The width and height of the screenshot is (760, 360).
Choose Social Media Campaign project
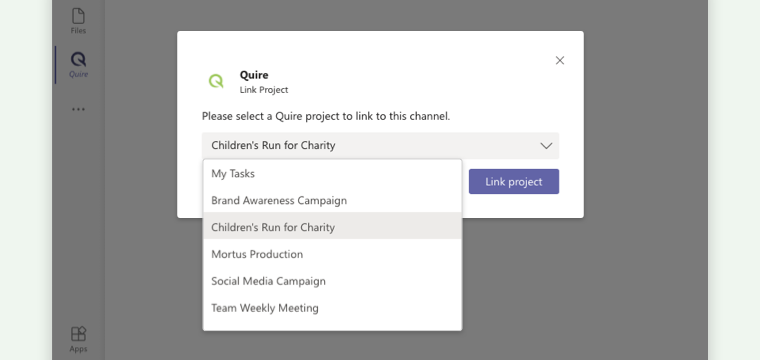(332, 281)
